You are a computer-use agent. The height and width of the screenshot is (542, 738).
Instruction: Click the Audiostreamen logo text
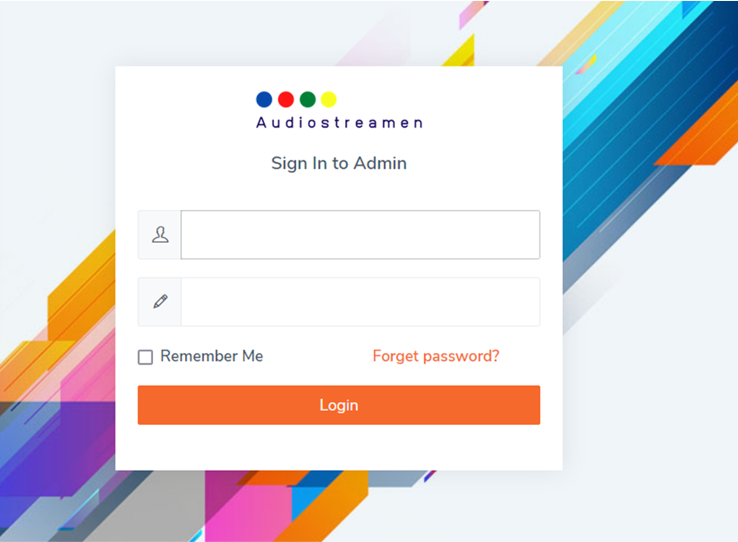pyautogui.click(x=339, y=123)
